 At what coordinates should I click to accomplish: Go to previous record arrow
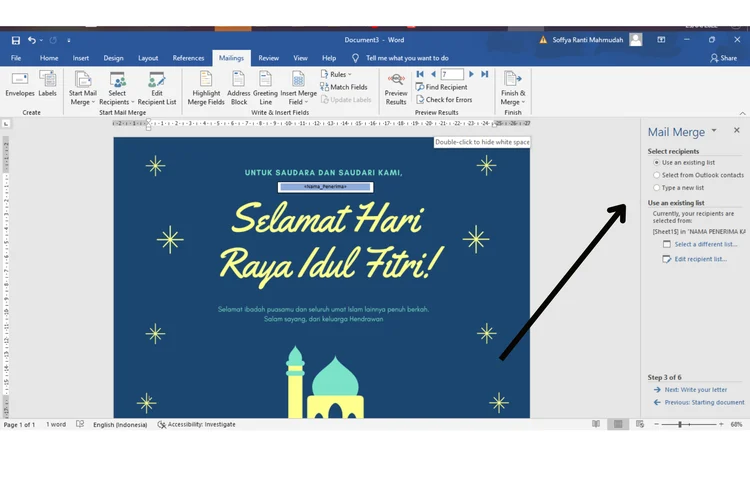(x=433, y=74)
